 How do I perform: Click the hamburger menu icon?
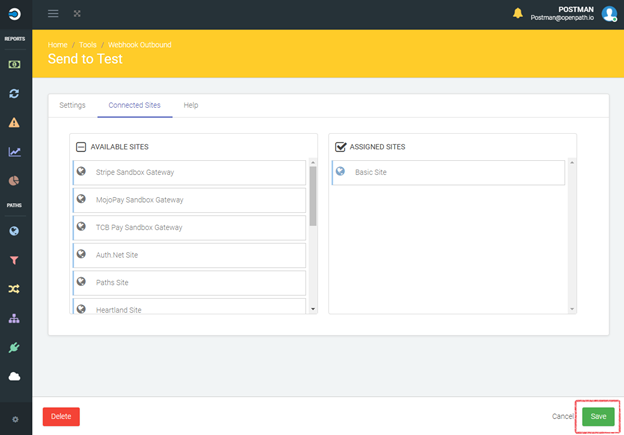click(53, 14)
